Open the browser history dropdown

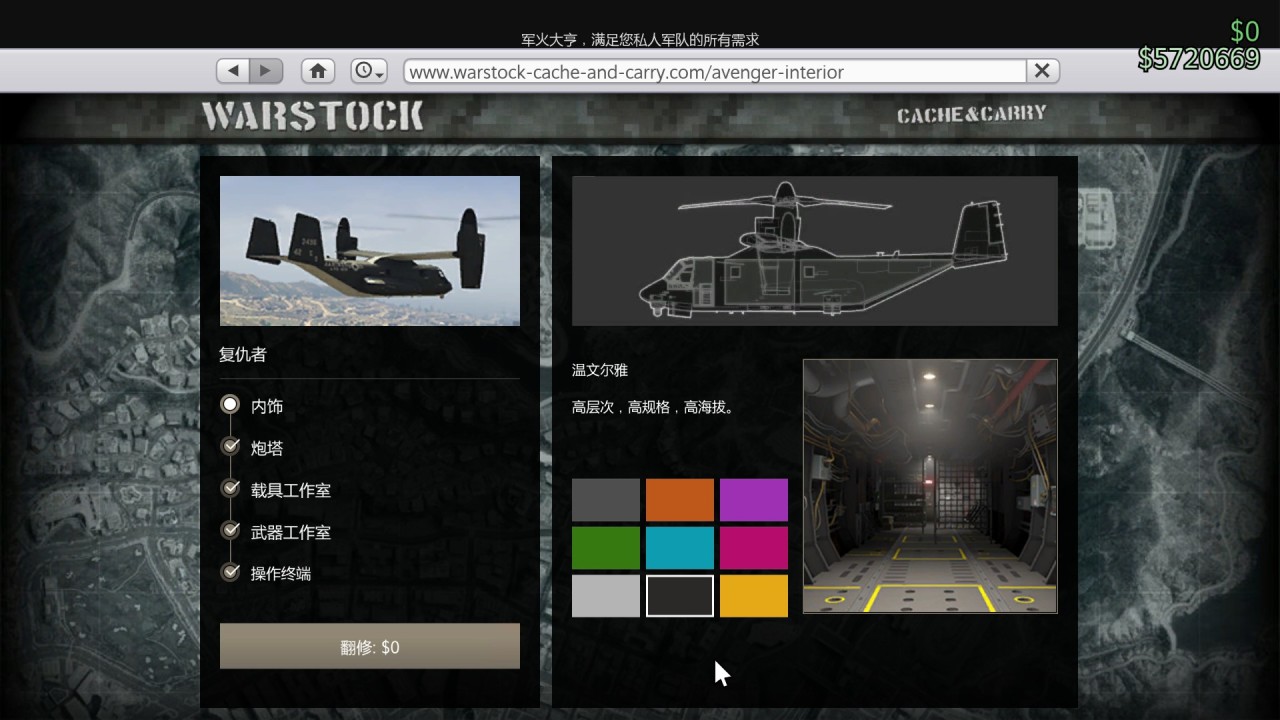[369, 71]
